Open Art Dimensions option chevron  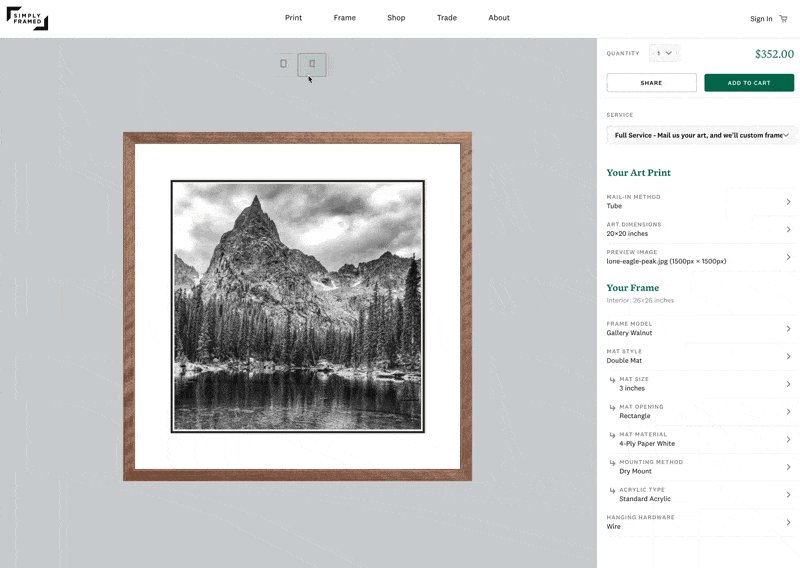click(x=788, y=229)
